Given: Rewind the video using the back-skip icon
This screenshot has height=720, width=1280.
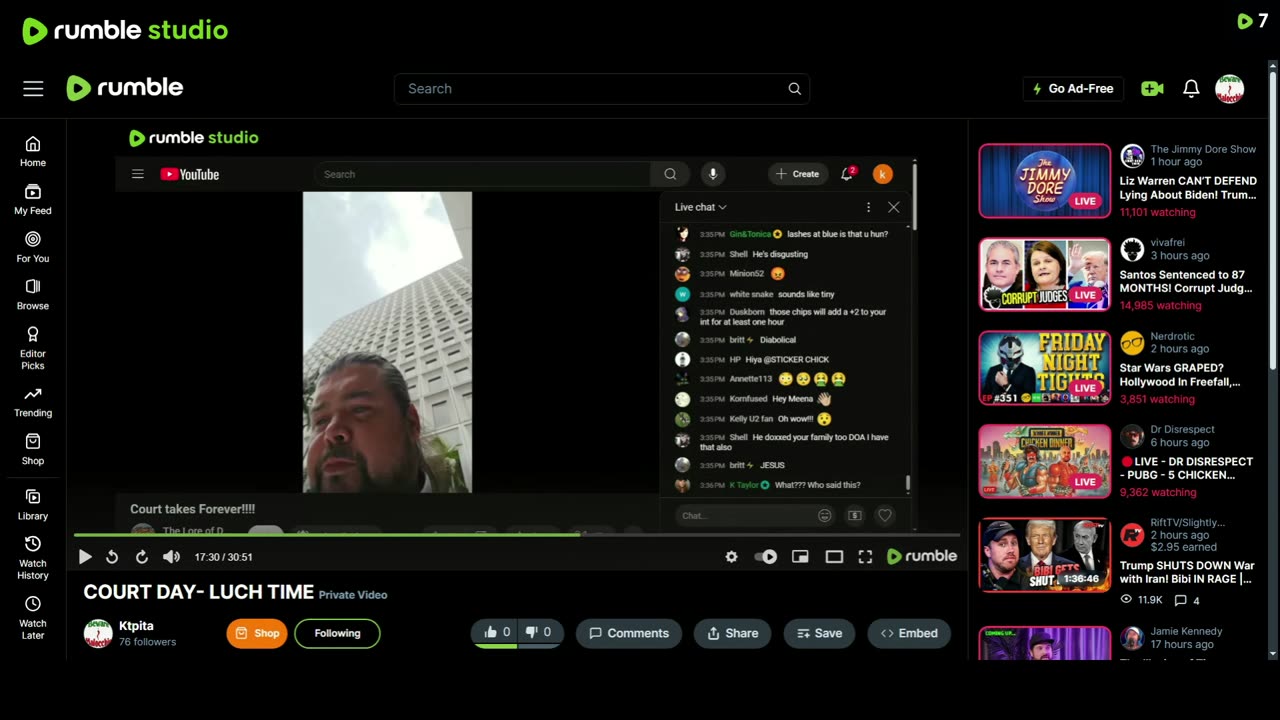Looking at the screenshot, I should 112,557.
